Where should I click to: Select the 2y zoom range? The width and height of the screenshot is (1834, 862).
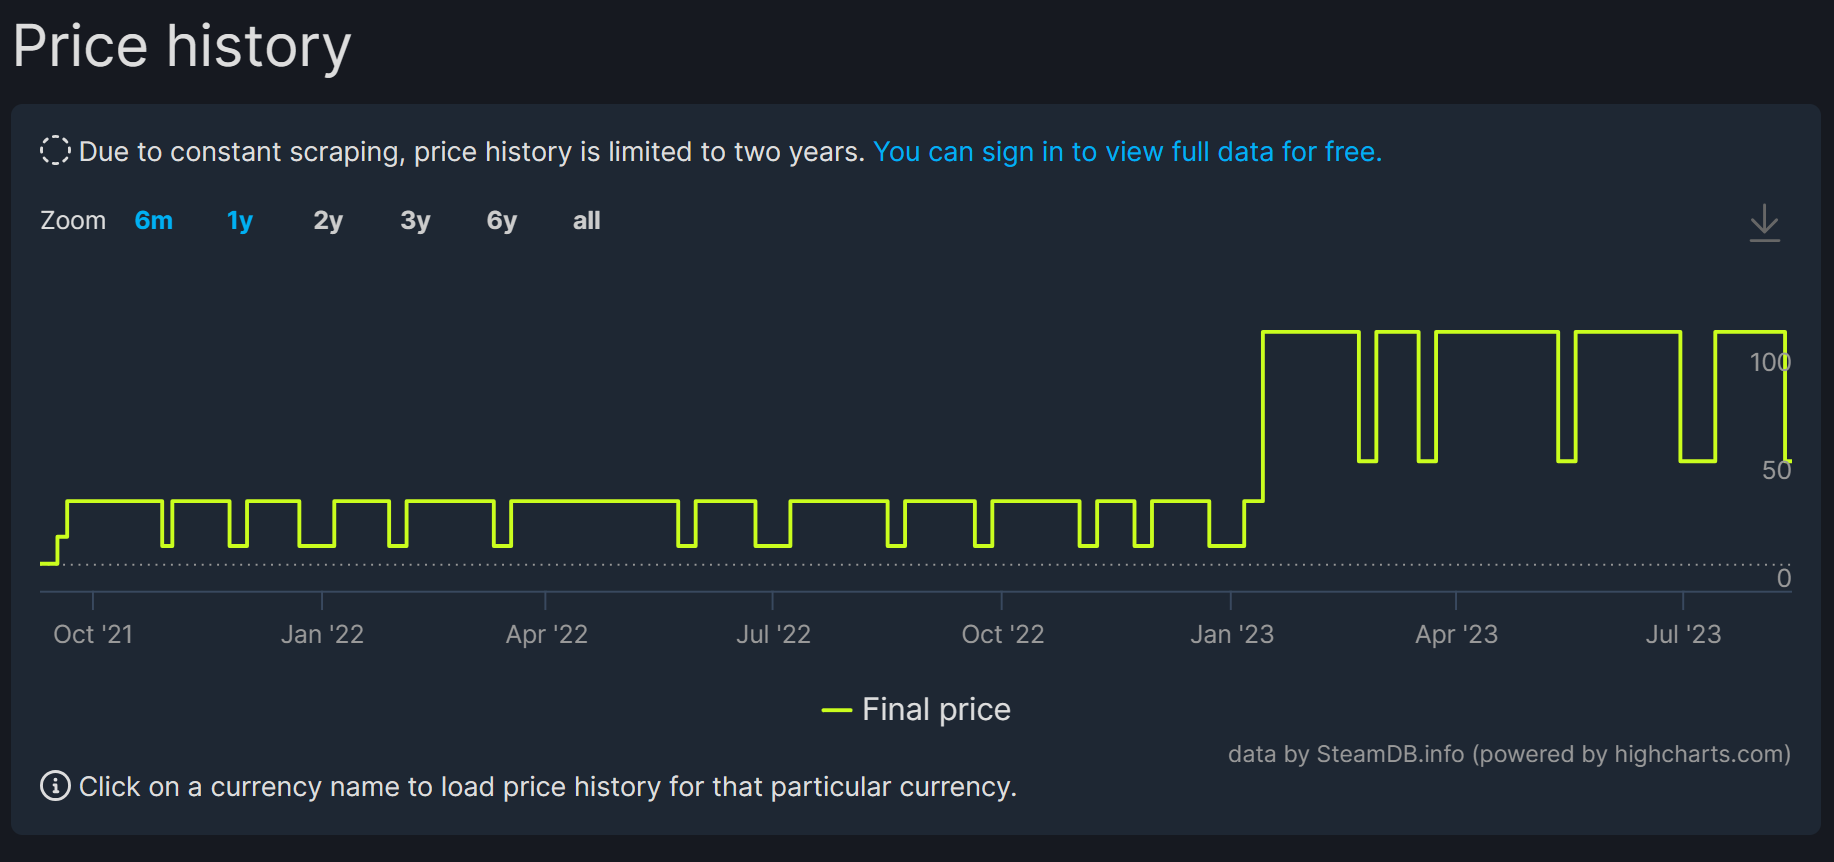tap(328, 220)
